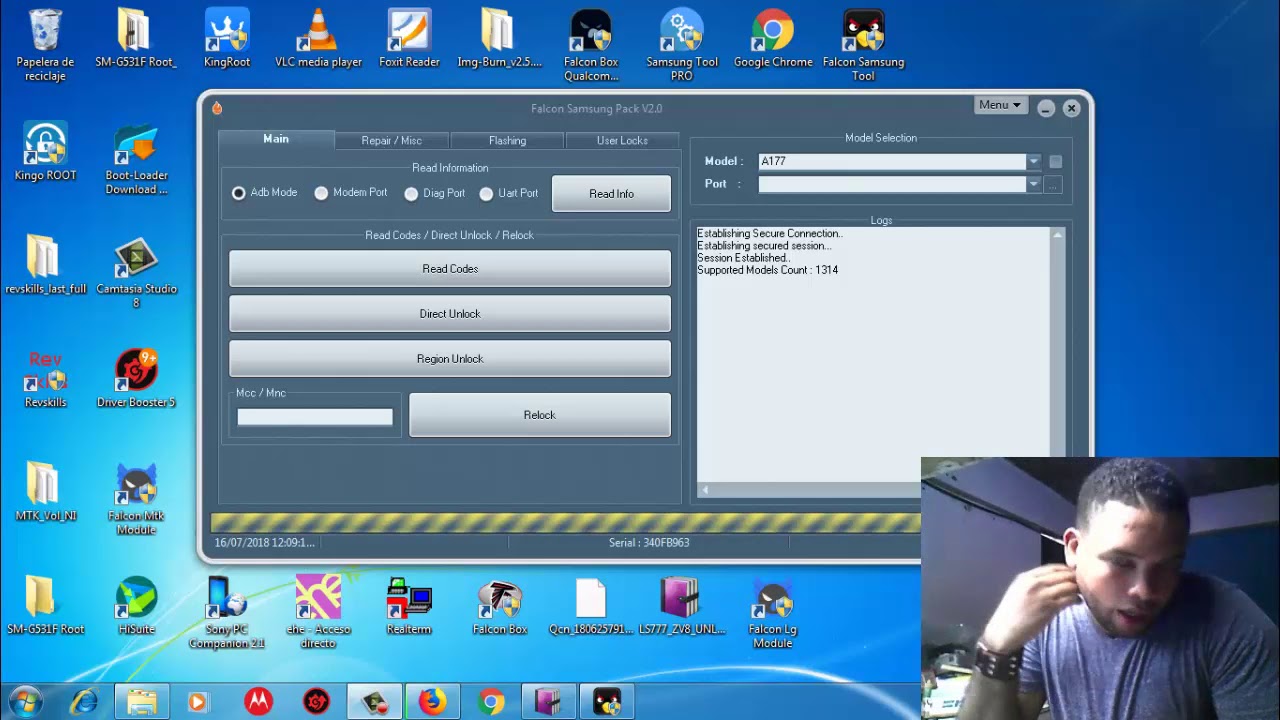Launch the Falcon Lg Module shortcut
1280x720 pixels.
coord(773,613)
